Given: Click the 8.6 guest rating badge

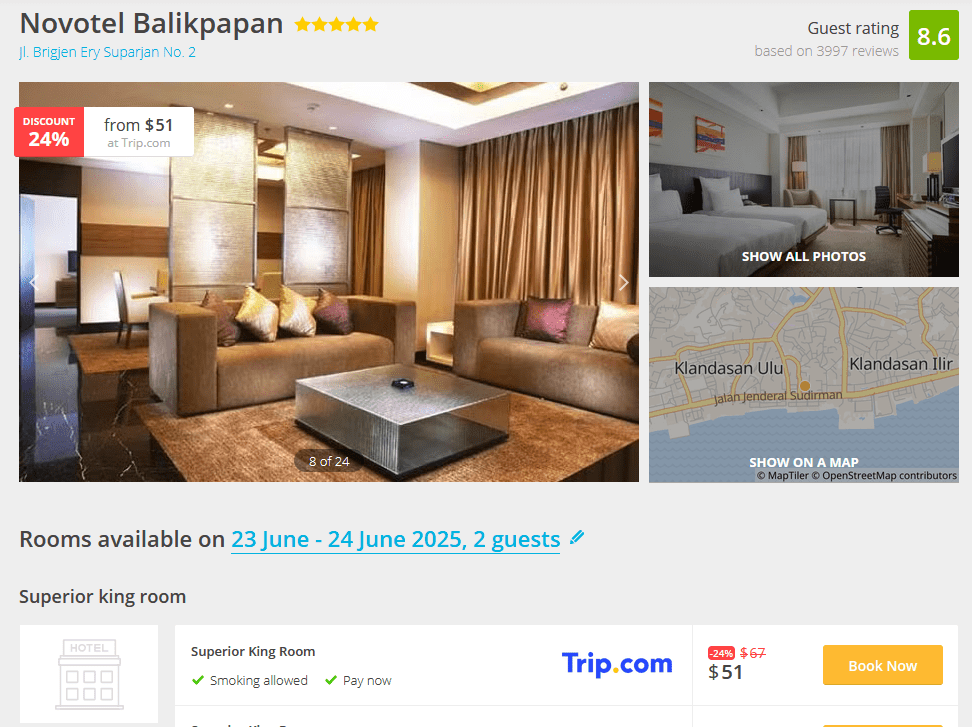Looking at the screenshot, I should point(934,35).
